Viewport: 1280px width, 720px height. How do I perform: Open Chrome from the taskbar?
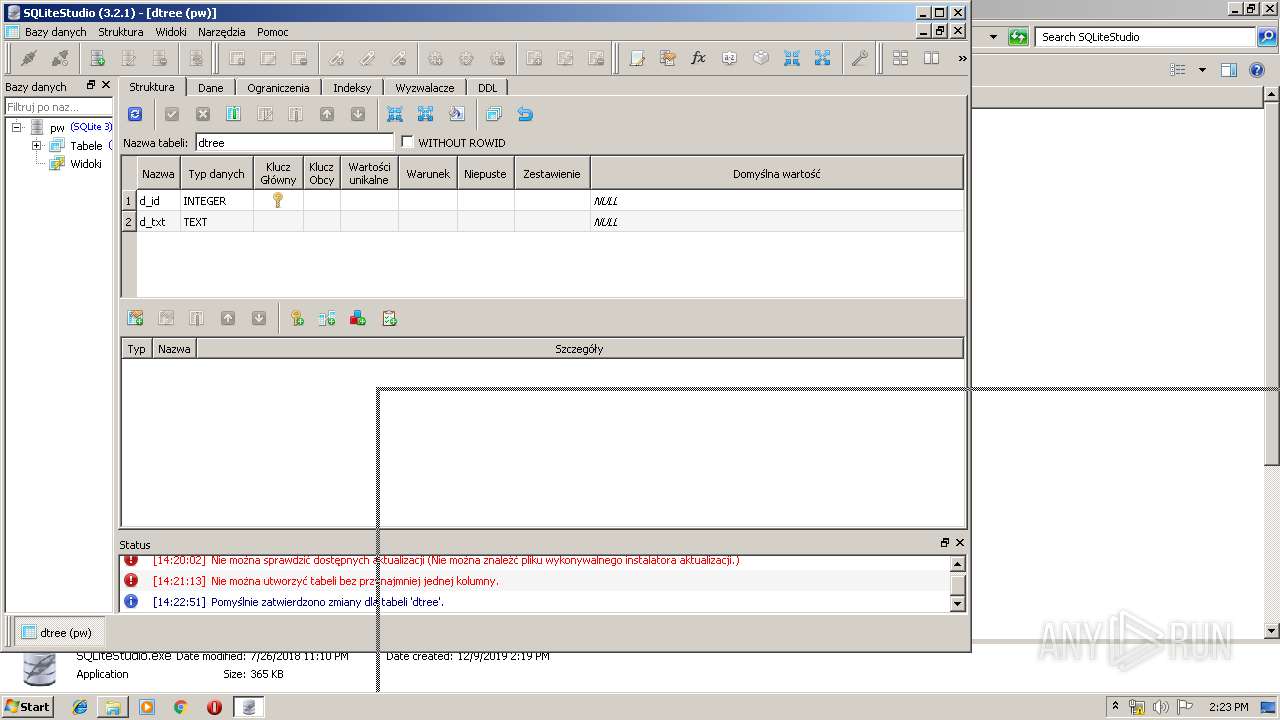pos(180,707)
